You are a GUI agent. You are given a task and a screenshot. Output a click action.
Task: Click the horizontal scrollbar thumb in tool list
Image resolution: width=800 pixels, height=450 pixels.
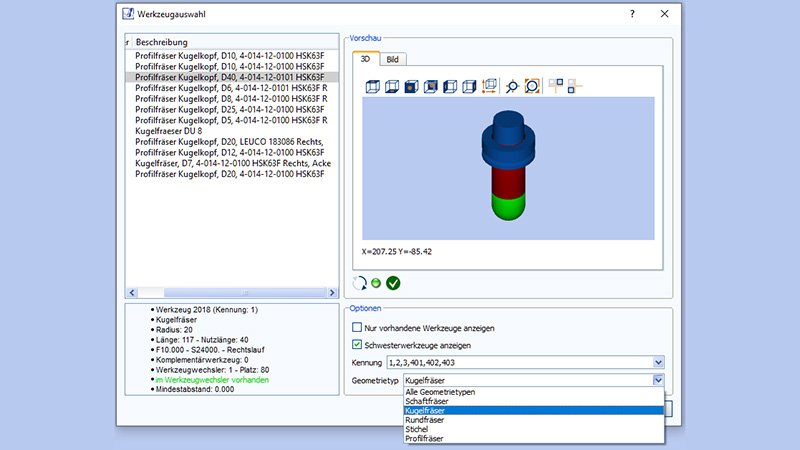[245, 292]
